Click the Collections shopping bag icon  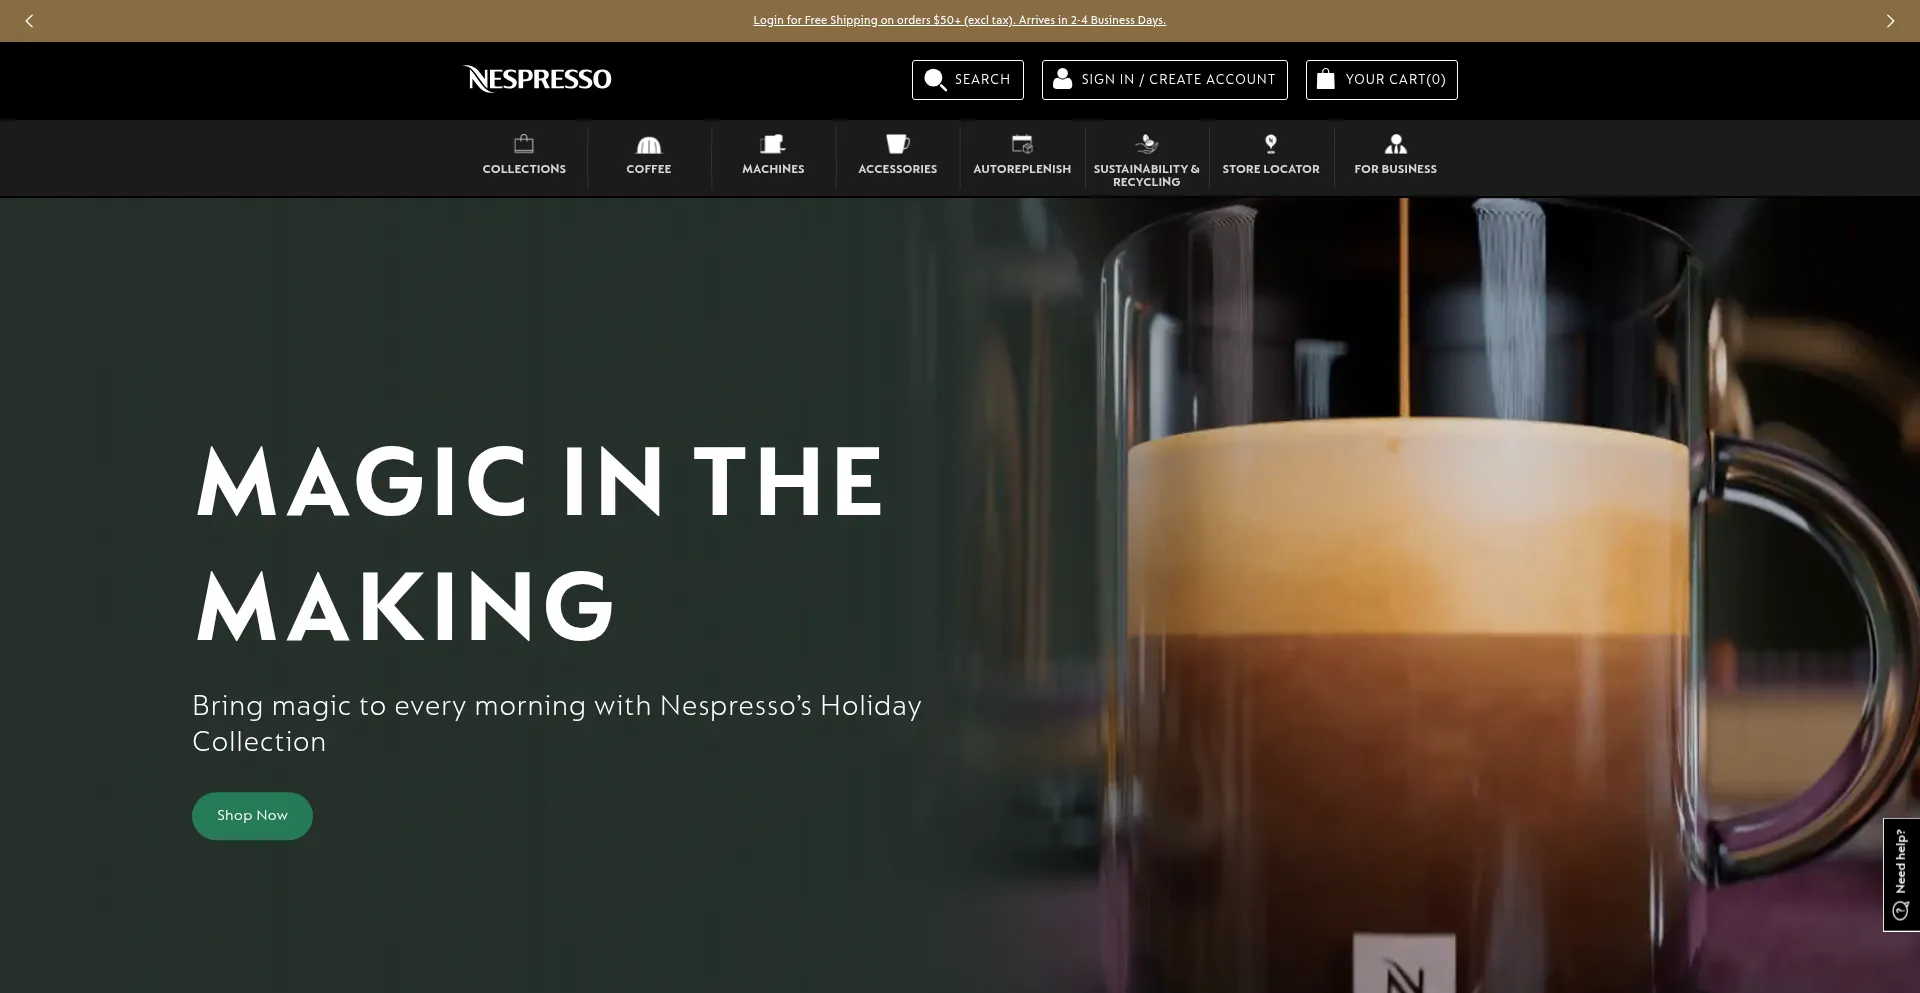pos(524,144)
